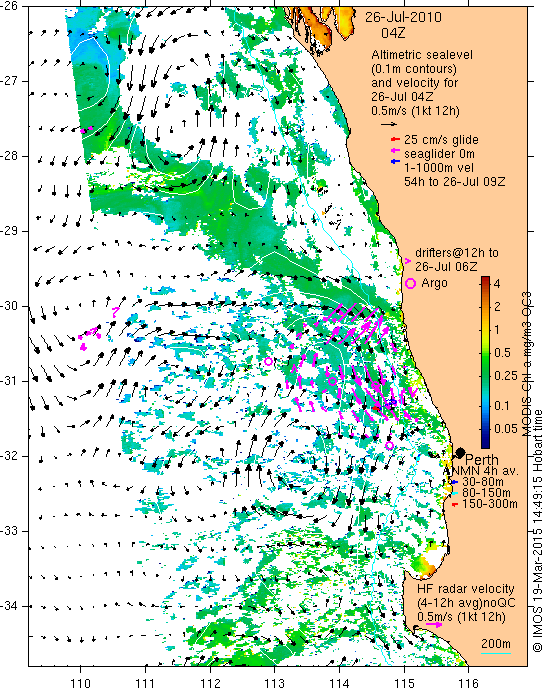
Task: Click the '26-Jul 06Z' drifter time text
Action: tap(446, 267)
